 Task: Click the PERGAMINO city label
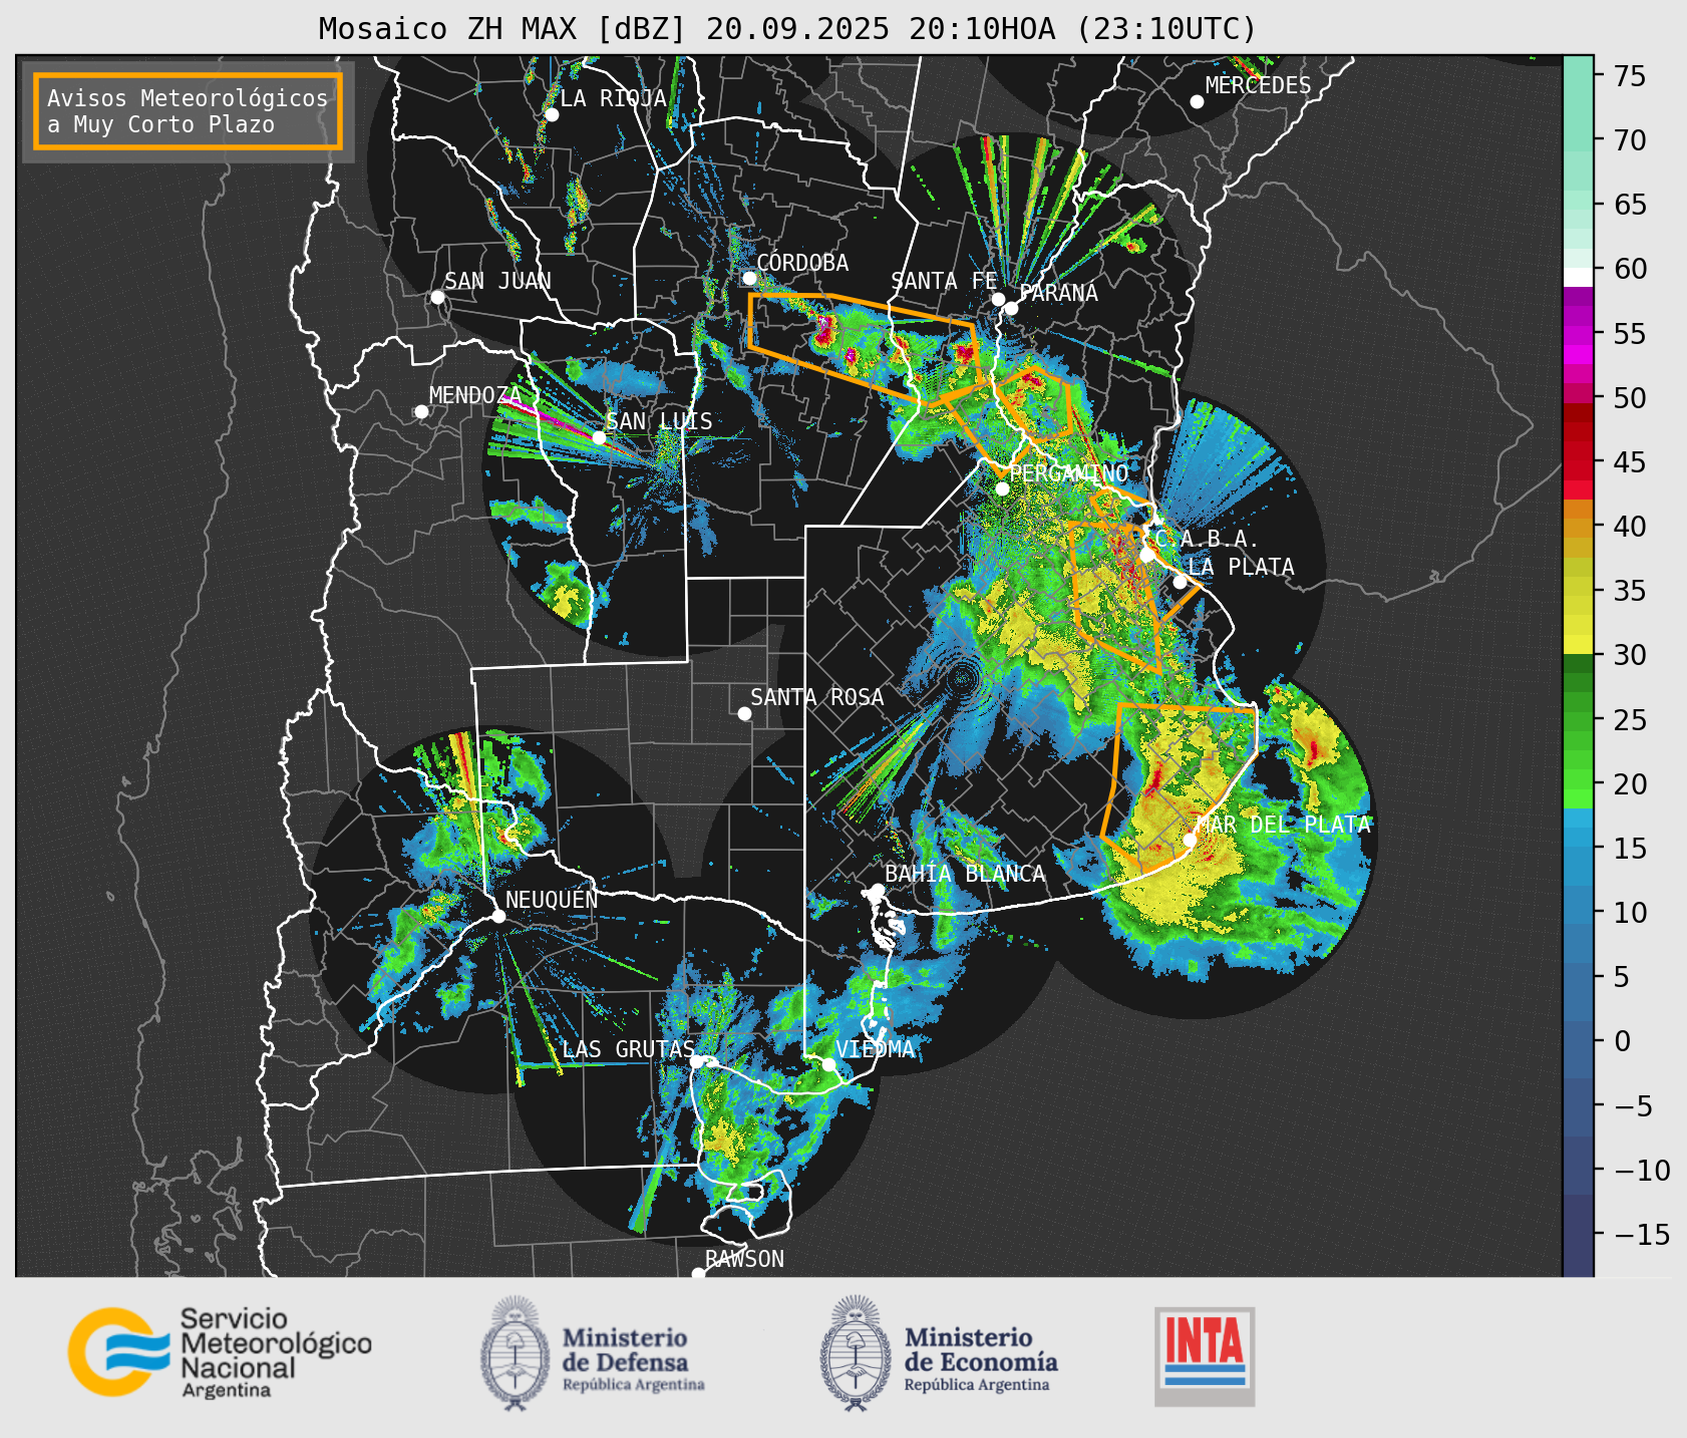(x=1068, y=474)
